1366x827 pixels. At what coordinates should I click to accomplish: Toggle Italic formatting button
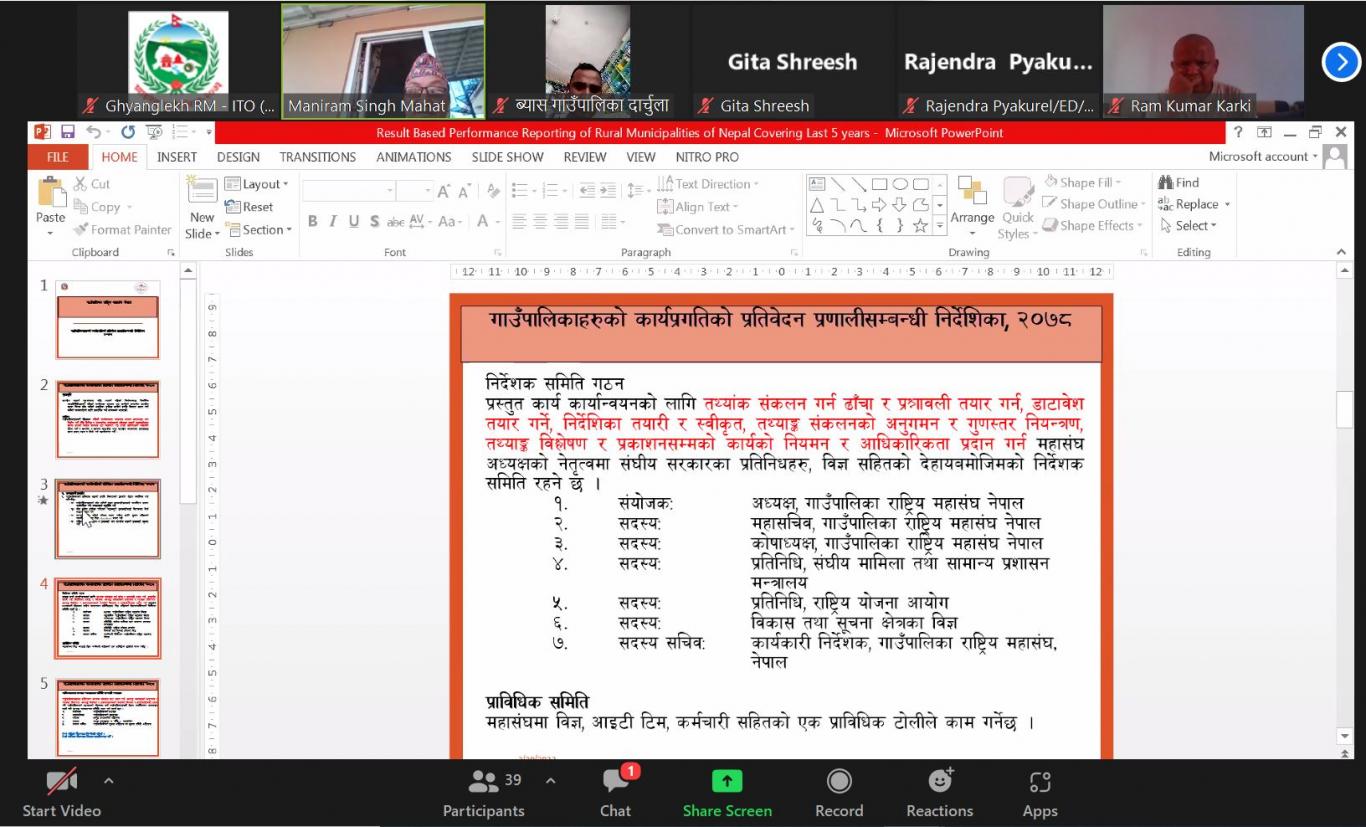click(333, 222)
